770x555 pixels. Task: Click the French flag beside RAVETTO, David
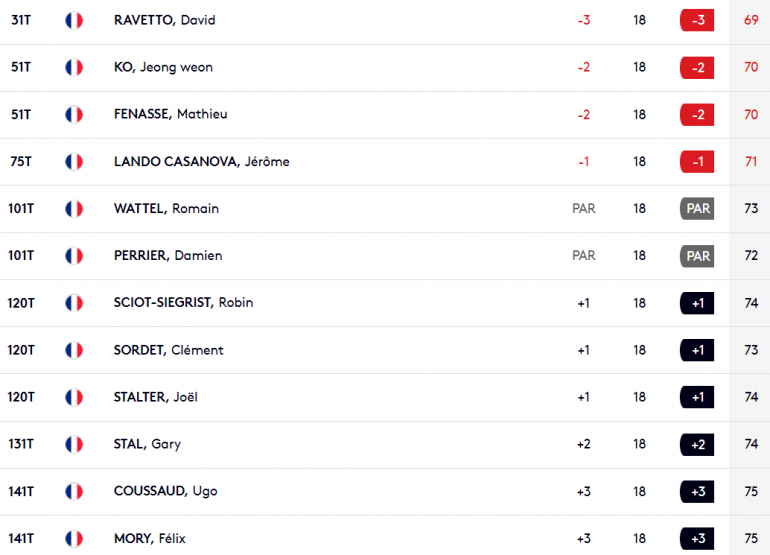[x=74, y=21]
